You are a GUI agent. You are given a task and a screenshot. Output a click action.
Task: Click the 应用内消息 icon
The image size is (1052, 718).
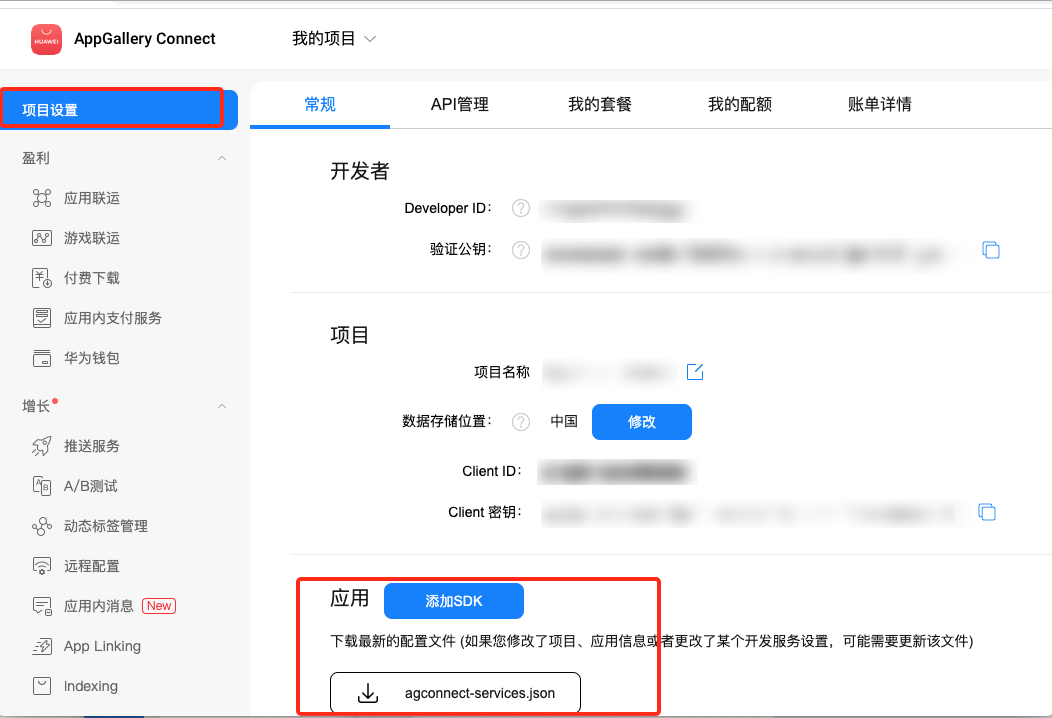[42, 606]
